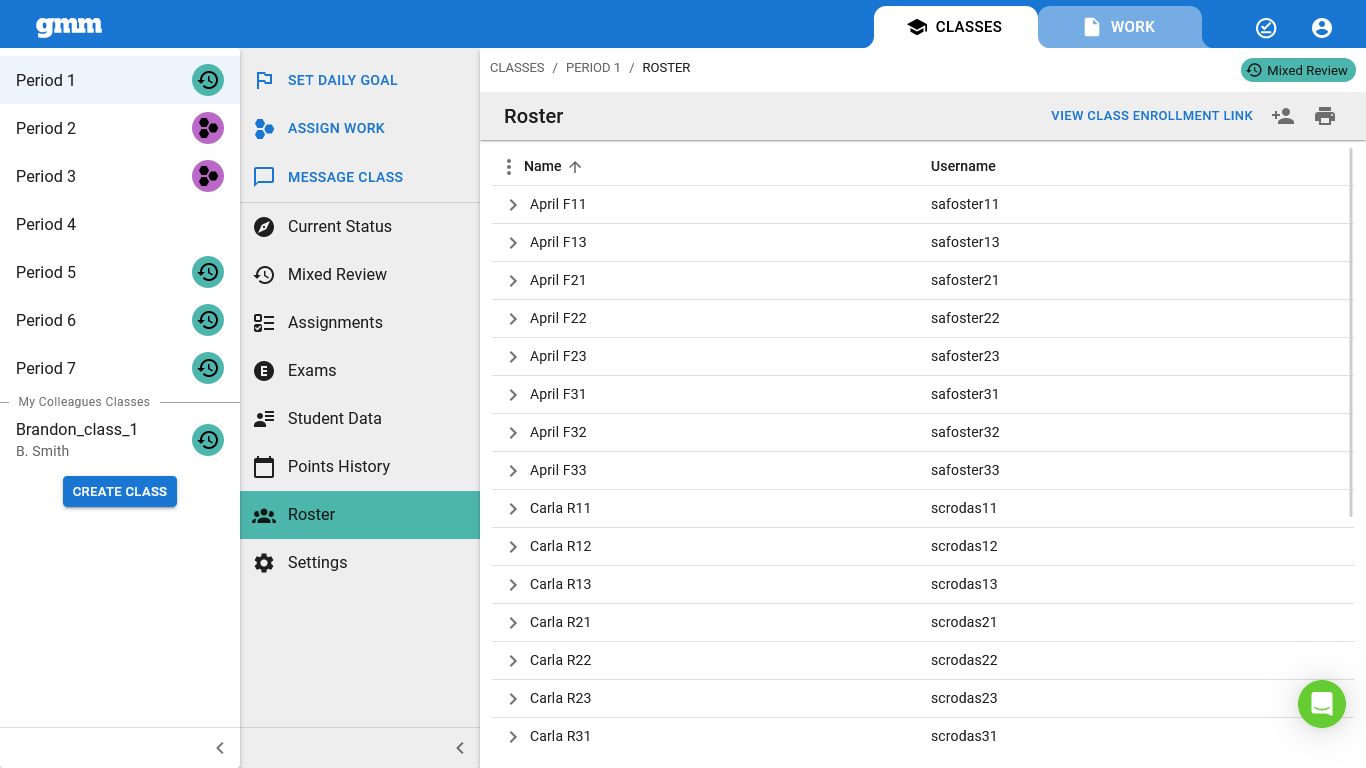Expand the April F33 student row

[x=513, y=471]
